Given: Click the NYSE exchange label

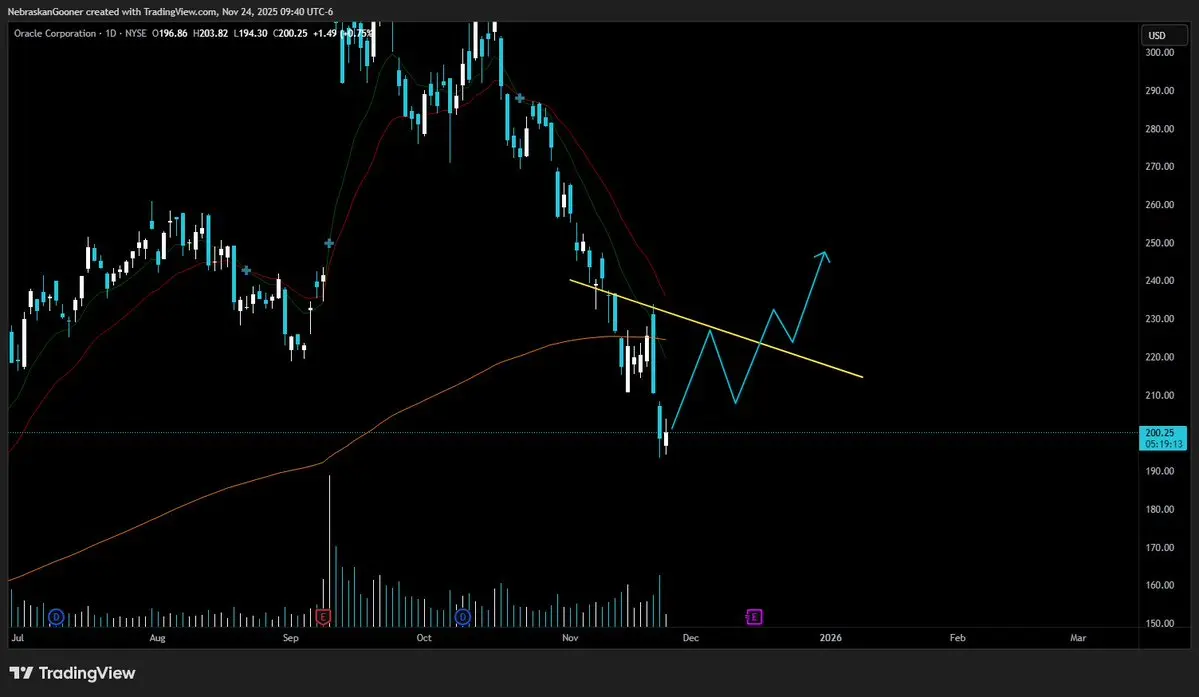Looking at the screenshot, I should click(135, 34).
